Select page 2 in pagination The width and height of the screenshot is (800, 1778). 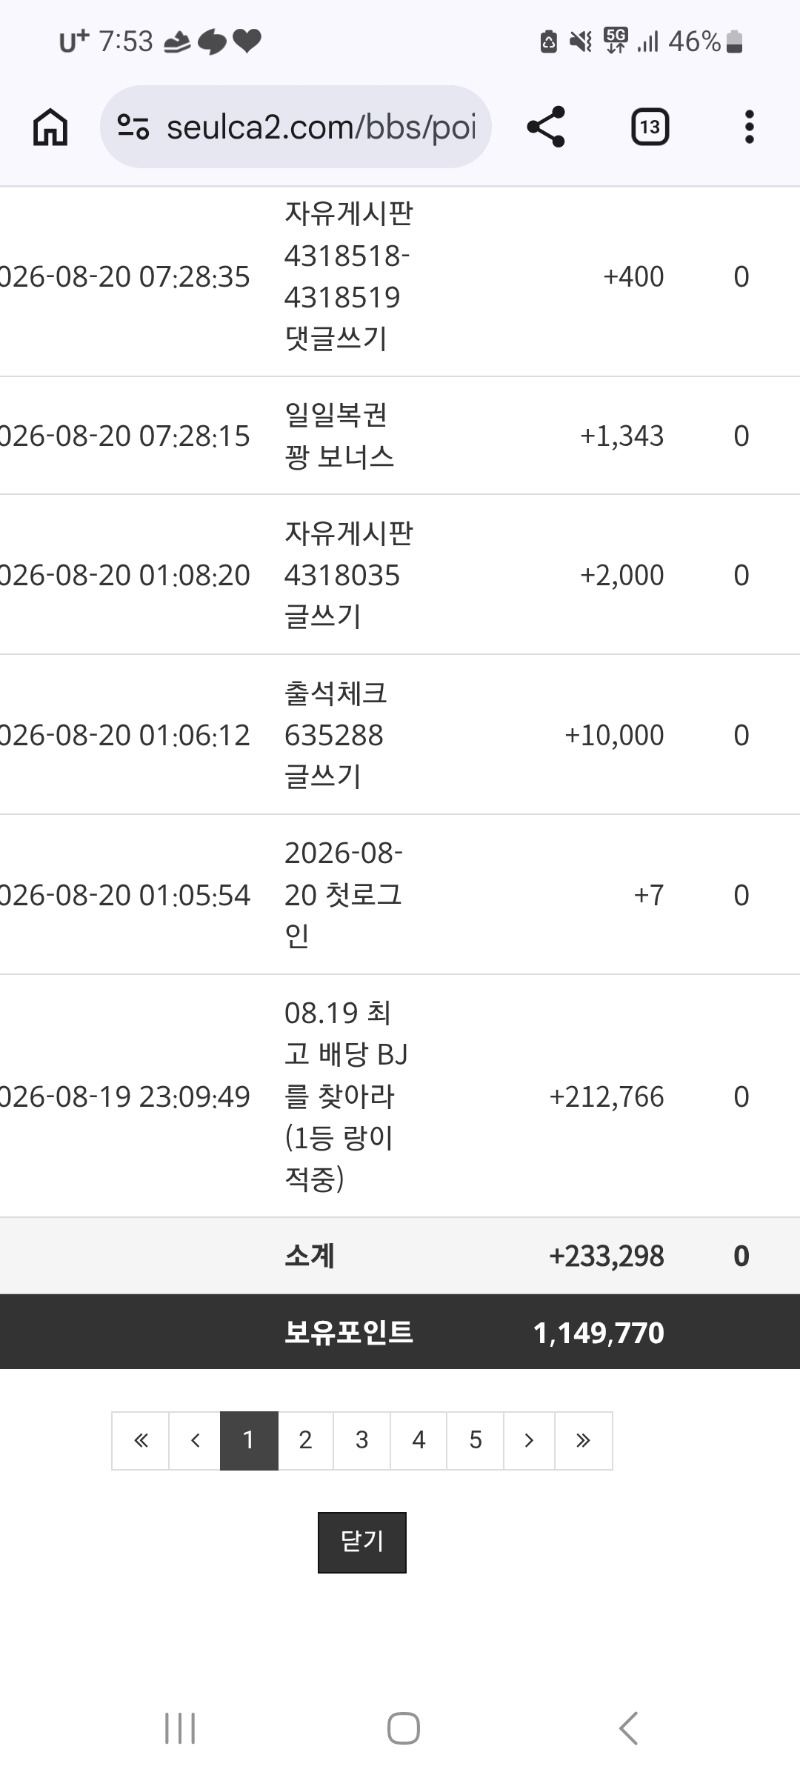tap(305, 1440)
